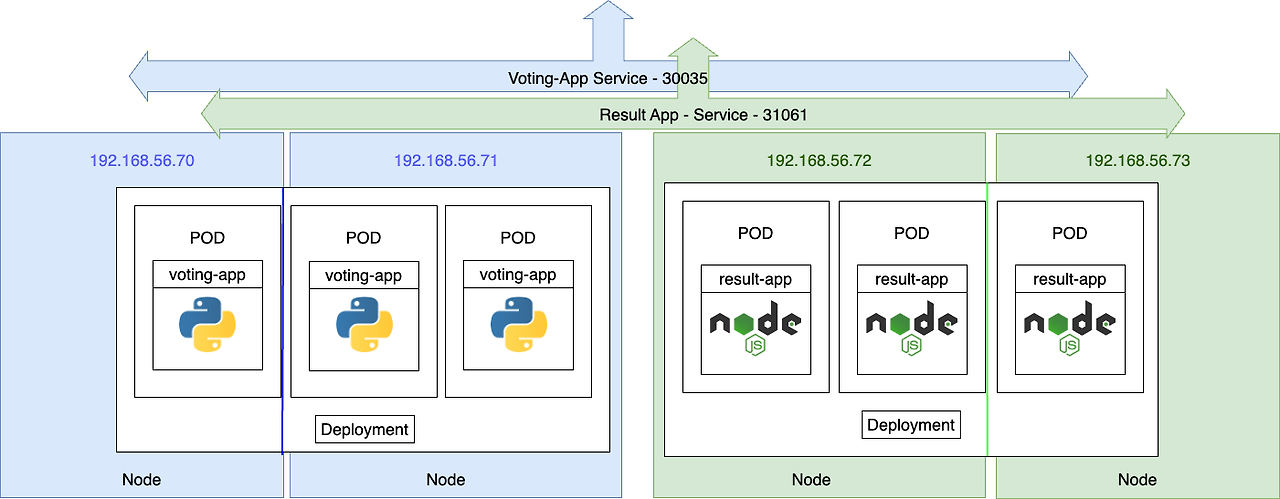Select the Python logo in the voting-app pod nearest the result-app pods
The width and height of the screenshot is (1280, 499).
point(520,326)
